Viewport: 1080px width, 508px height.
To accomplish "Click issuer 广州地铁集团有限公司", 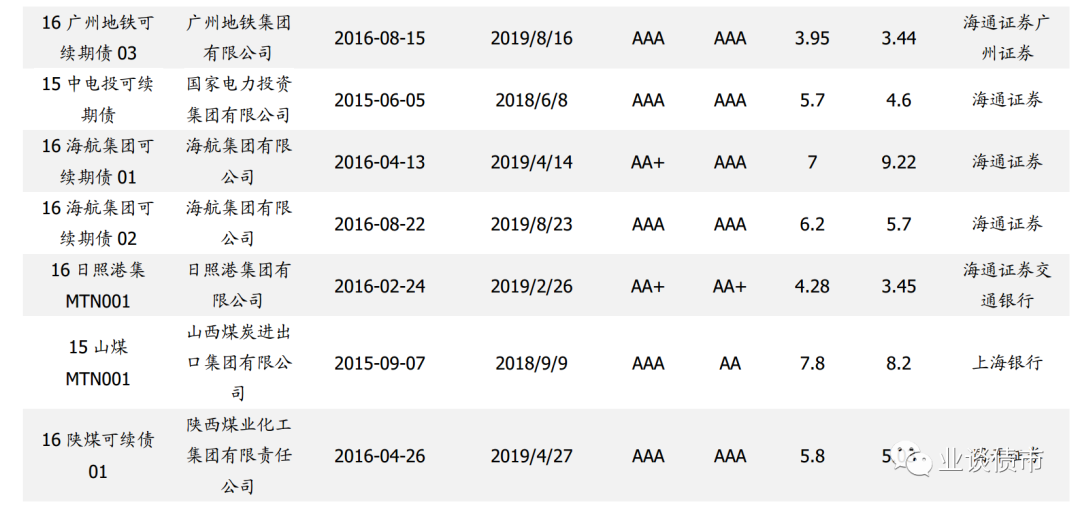I will pyautogui.click(x=238, y=38).
